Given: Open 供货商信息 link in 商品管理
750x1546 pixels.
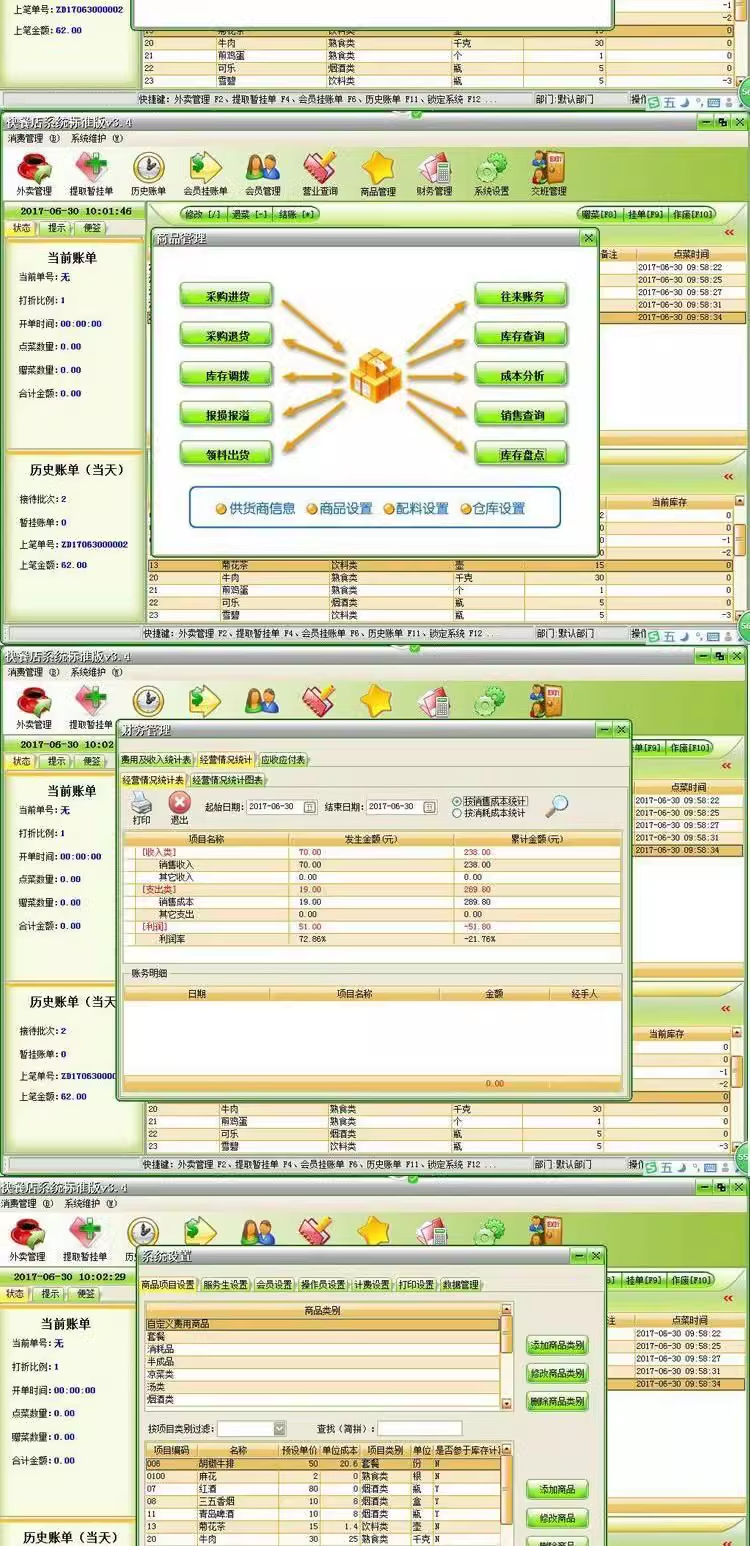Looking at the screenshot, I should 256,509.
